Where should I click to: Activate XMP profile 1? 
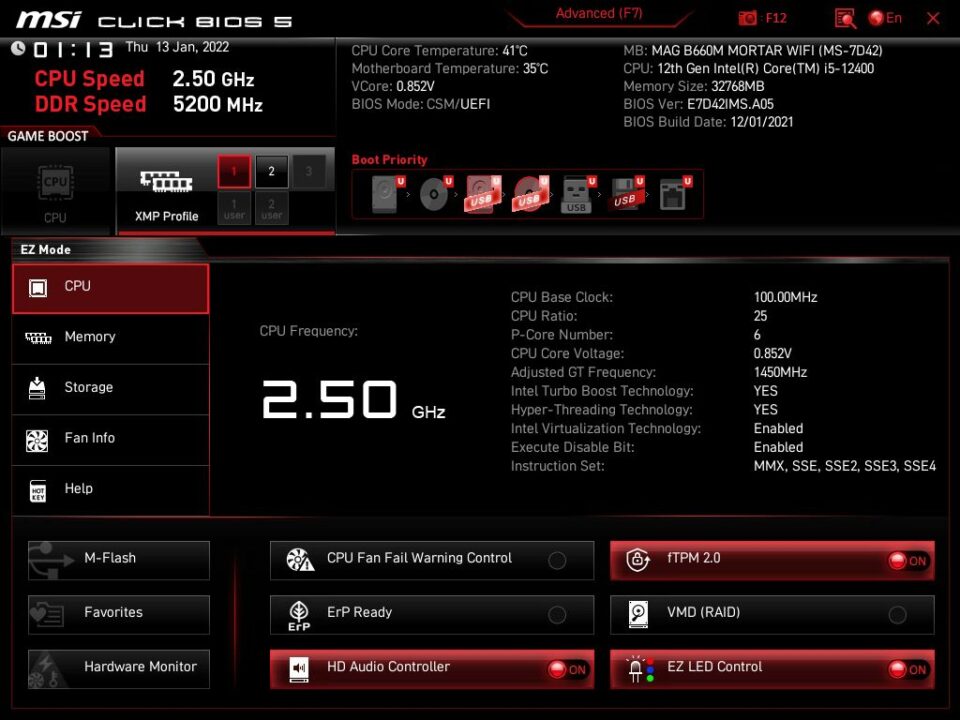click(234, 171)
